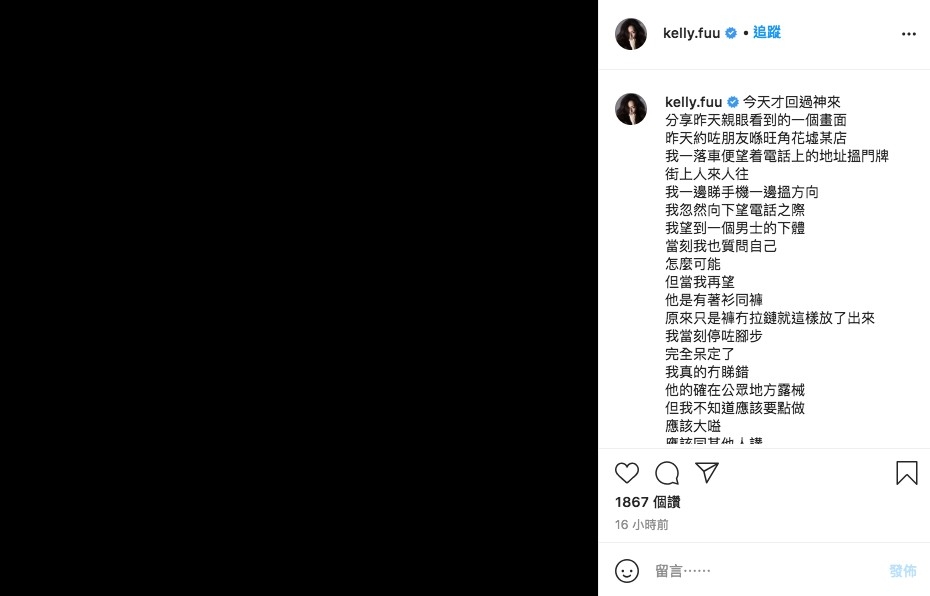
Task: Open the 16 小時前 timestamp link
Action: pos(641,525)
